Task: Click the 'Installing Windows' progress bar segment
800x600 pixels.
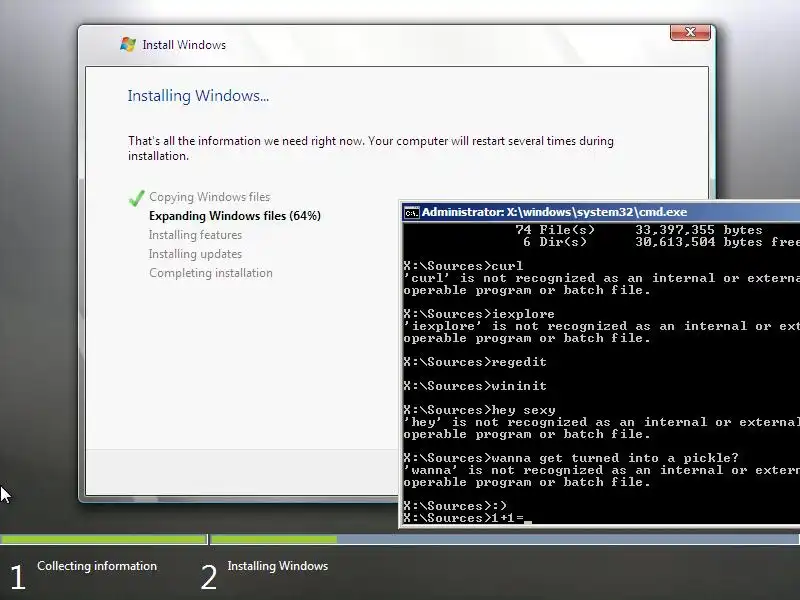Action: point(506,539)
